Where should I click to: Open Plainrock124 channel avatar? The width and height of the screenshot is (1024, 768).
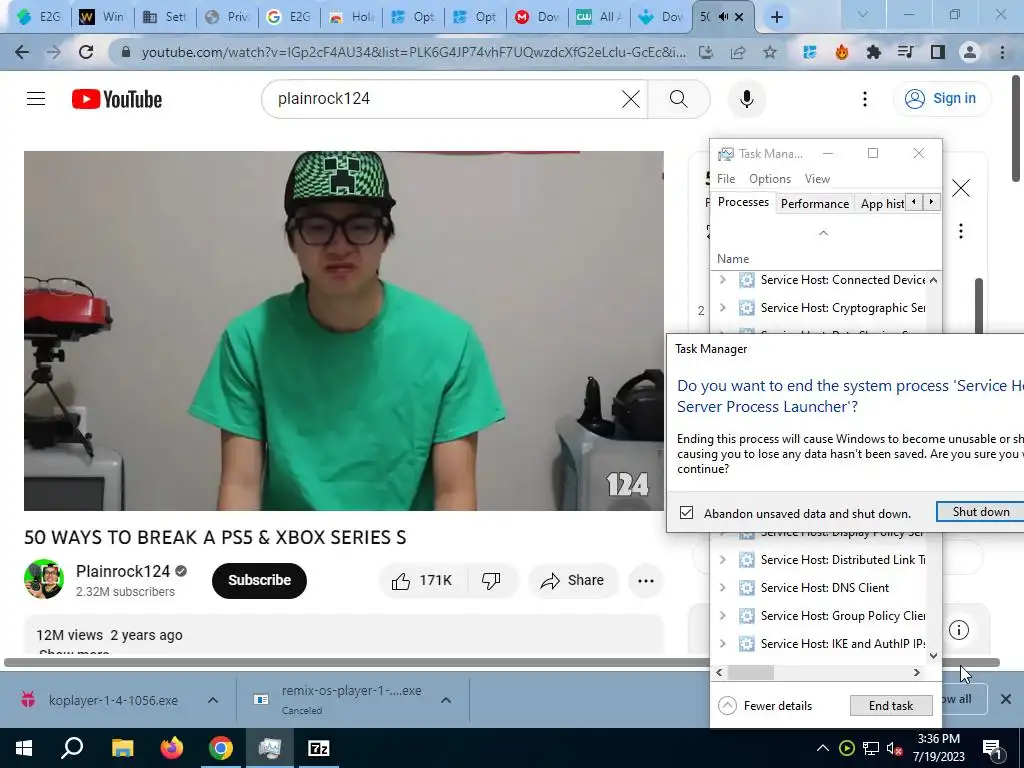pyautogui.click(x=44, y=579)
